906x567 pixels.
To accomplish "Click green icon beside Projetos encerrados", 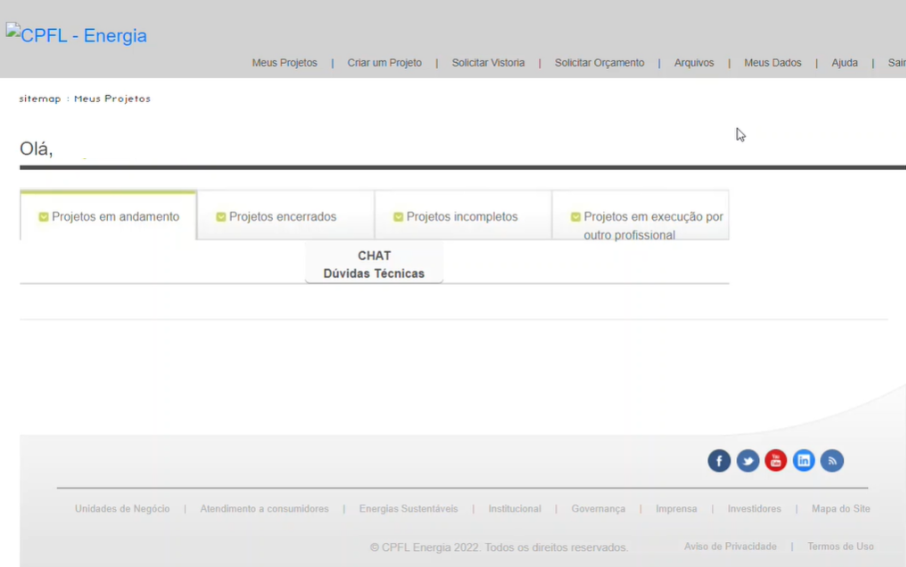I will click(221, 217).
